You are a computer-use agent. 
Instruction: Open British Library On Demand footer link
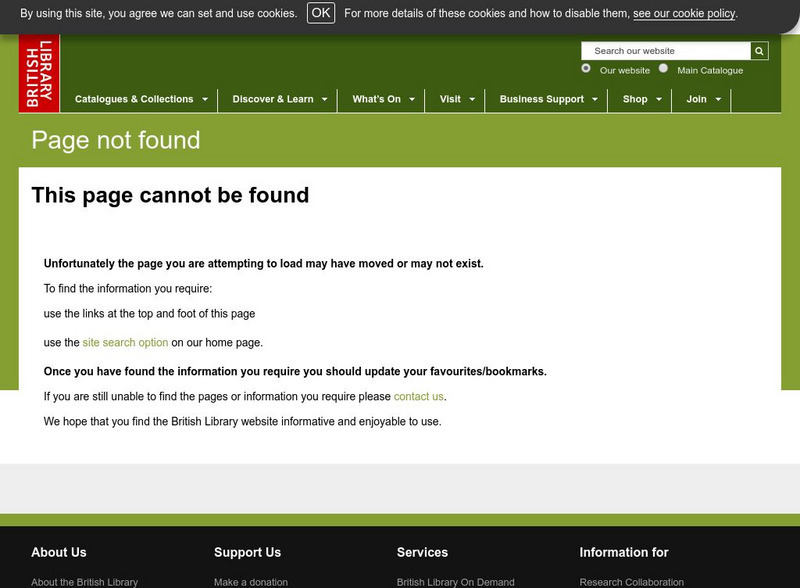456,582
